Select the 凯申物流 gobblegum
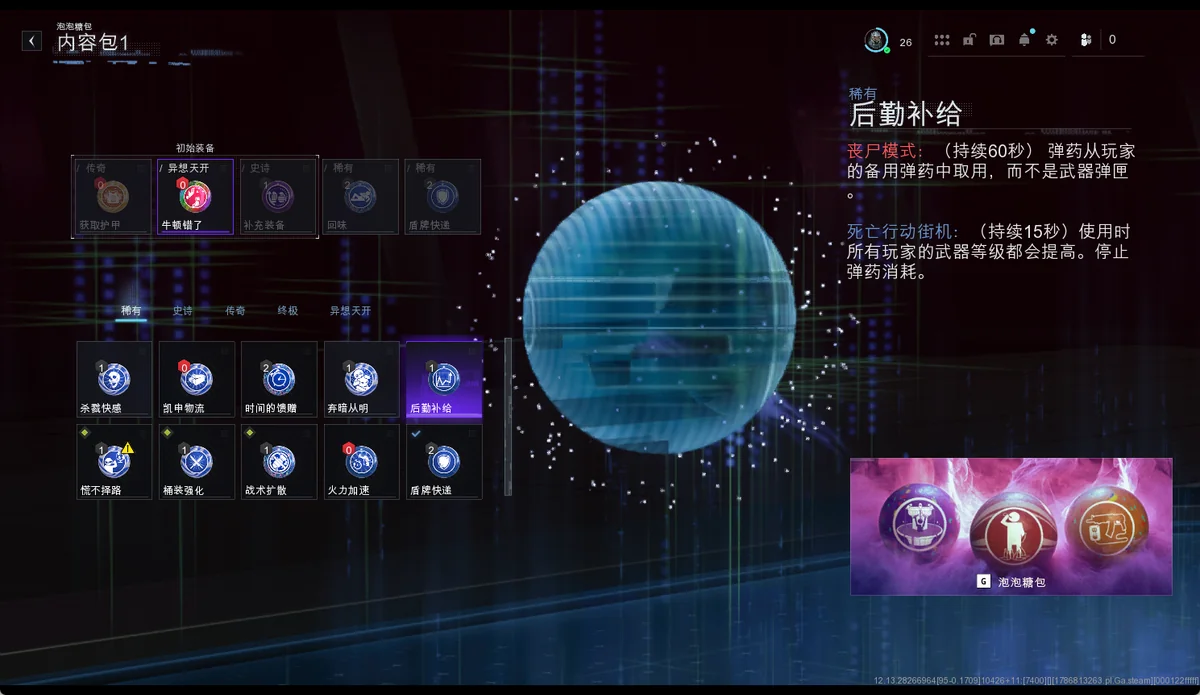This screenshot has width=1200, height=695. click(x=197, y=380)
